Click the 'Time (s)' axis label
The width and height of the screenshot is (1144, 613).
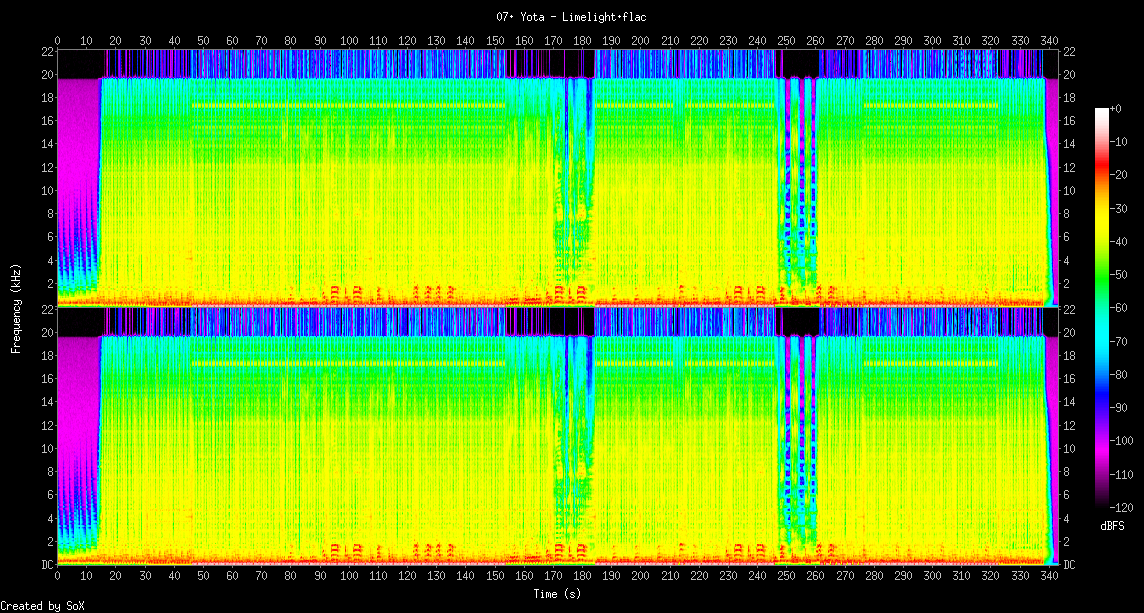[x=555, y=594]
